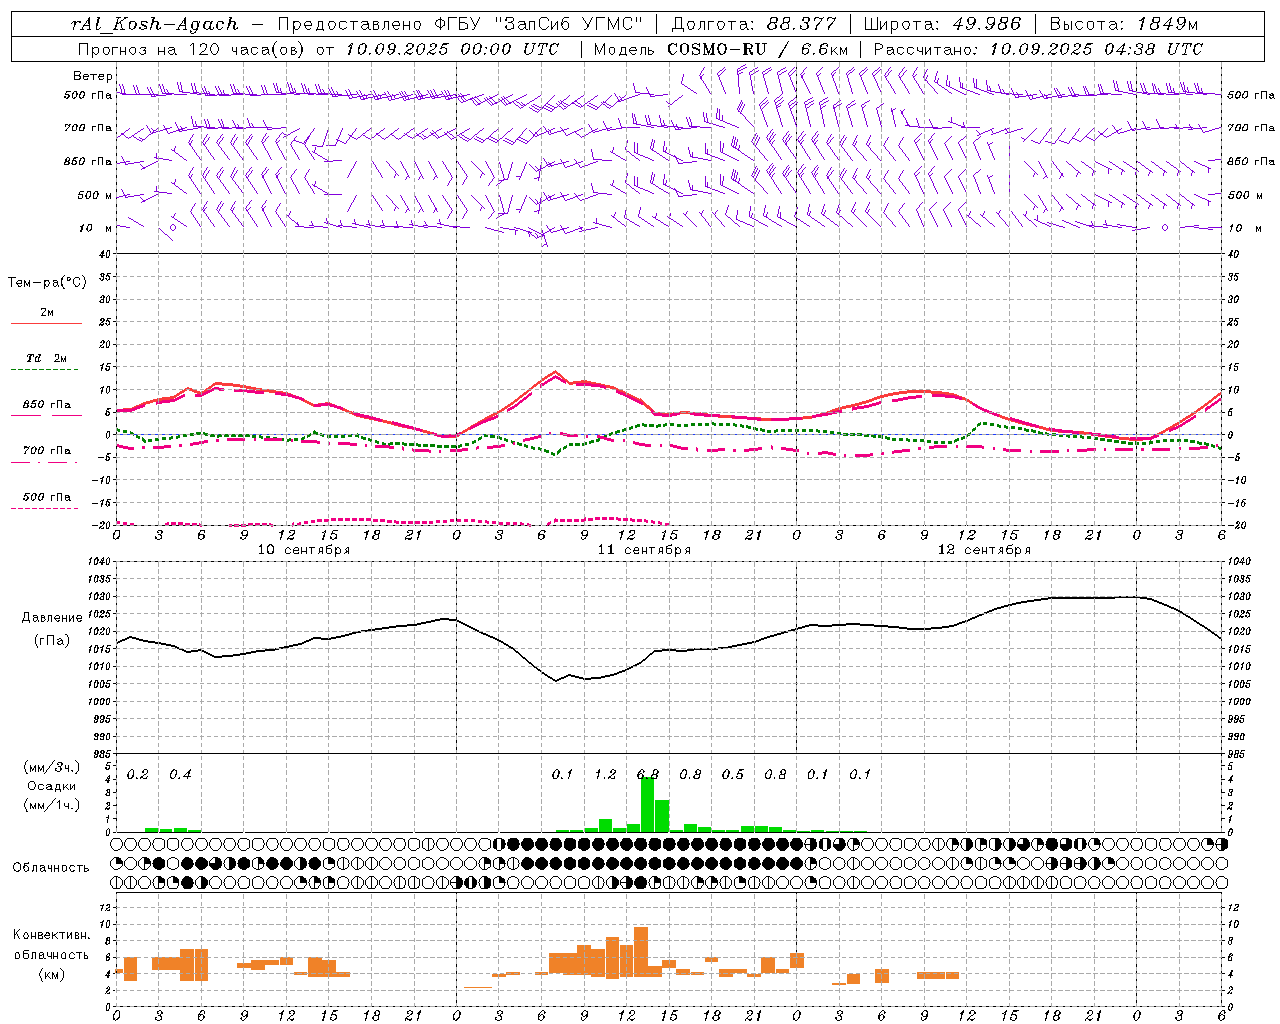Click the 1.2 precipitation total value
Screen dimensions: 1280x1024
[x=605, y=775]
